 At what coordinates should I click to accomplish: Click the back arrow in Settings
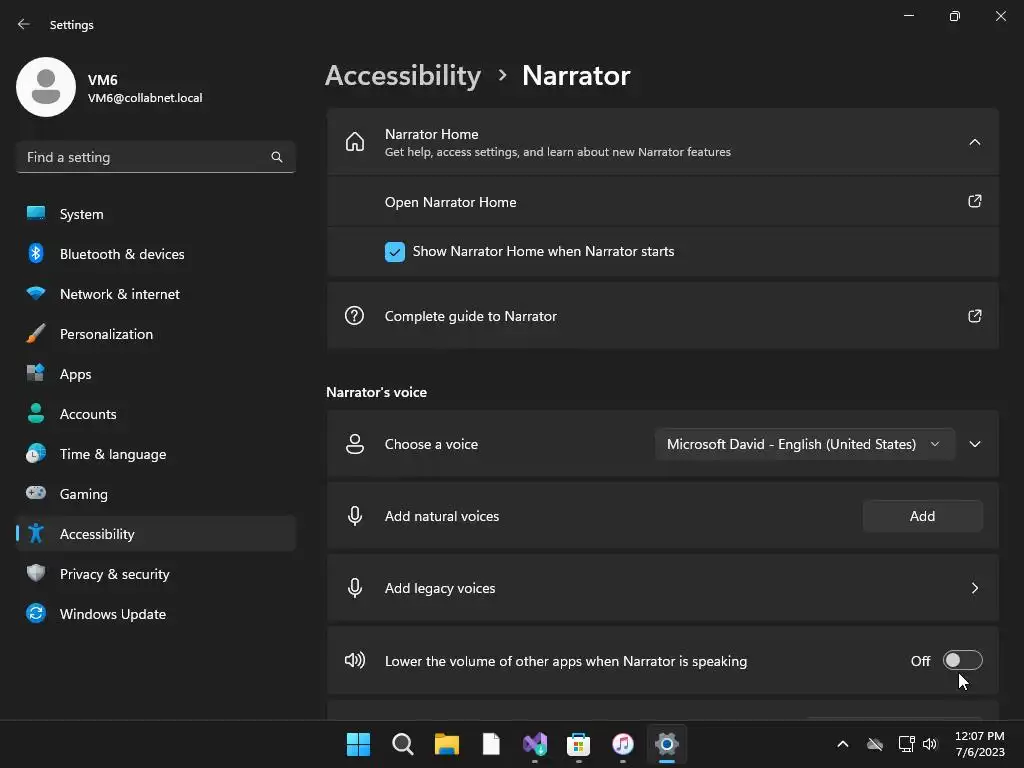(24, 24)
